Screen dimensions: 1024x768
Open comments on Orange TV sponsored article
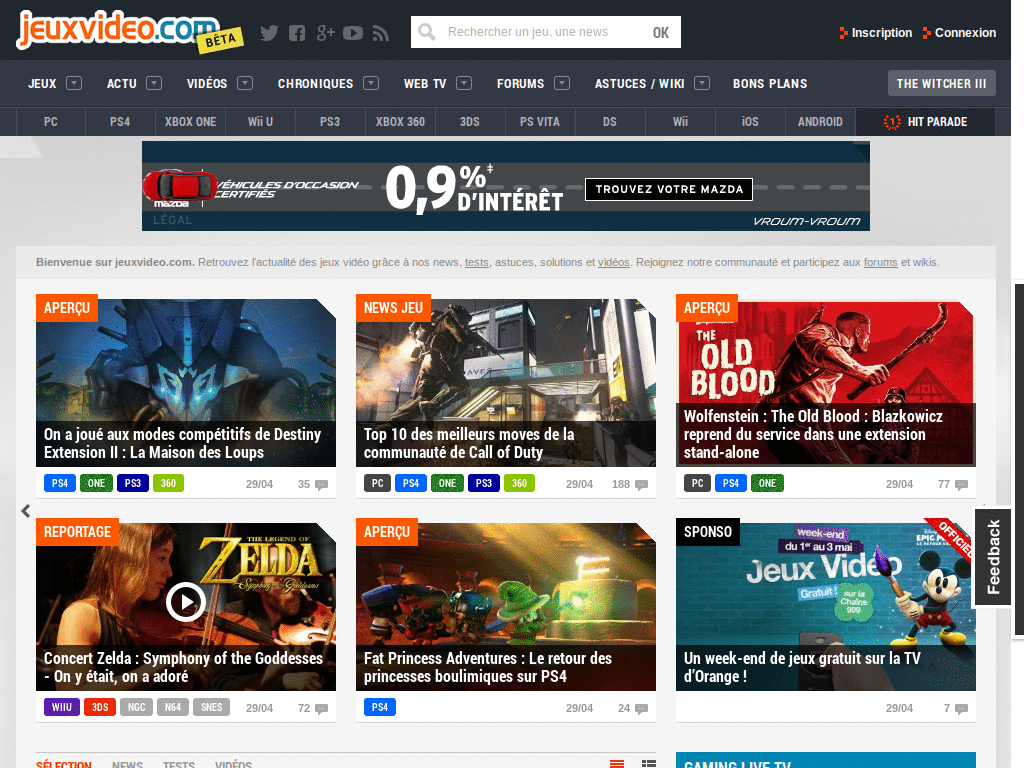point(955,708)
